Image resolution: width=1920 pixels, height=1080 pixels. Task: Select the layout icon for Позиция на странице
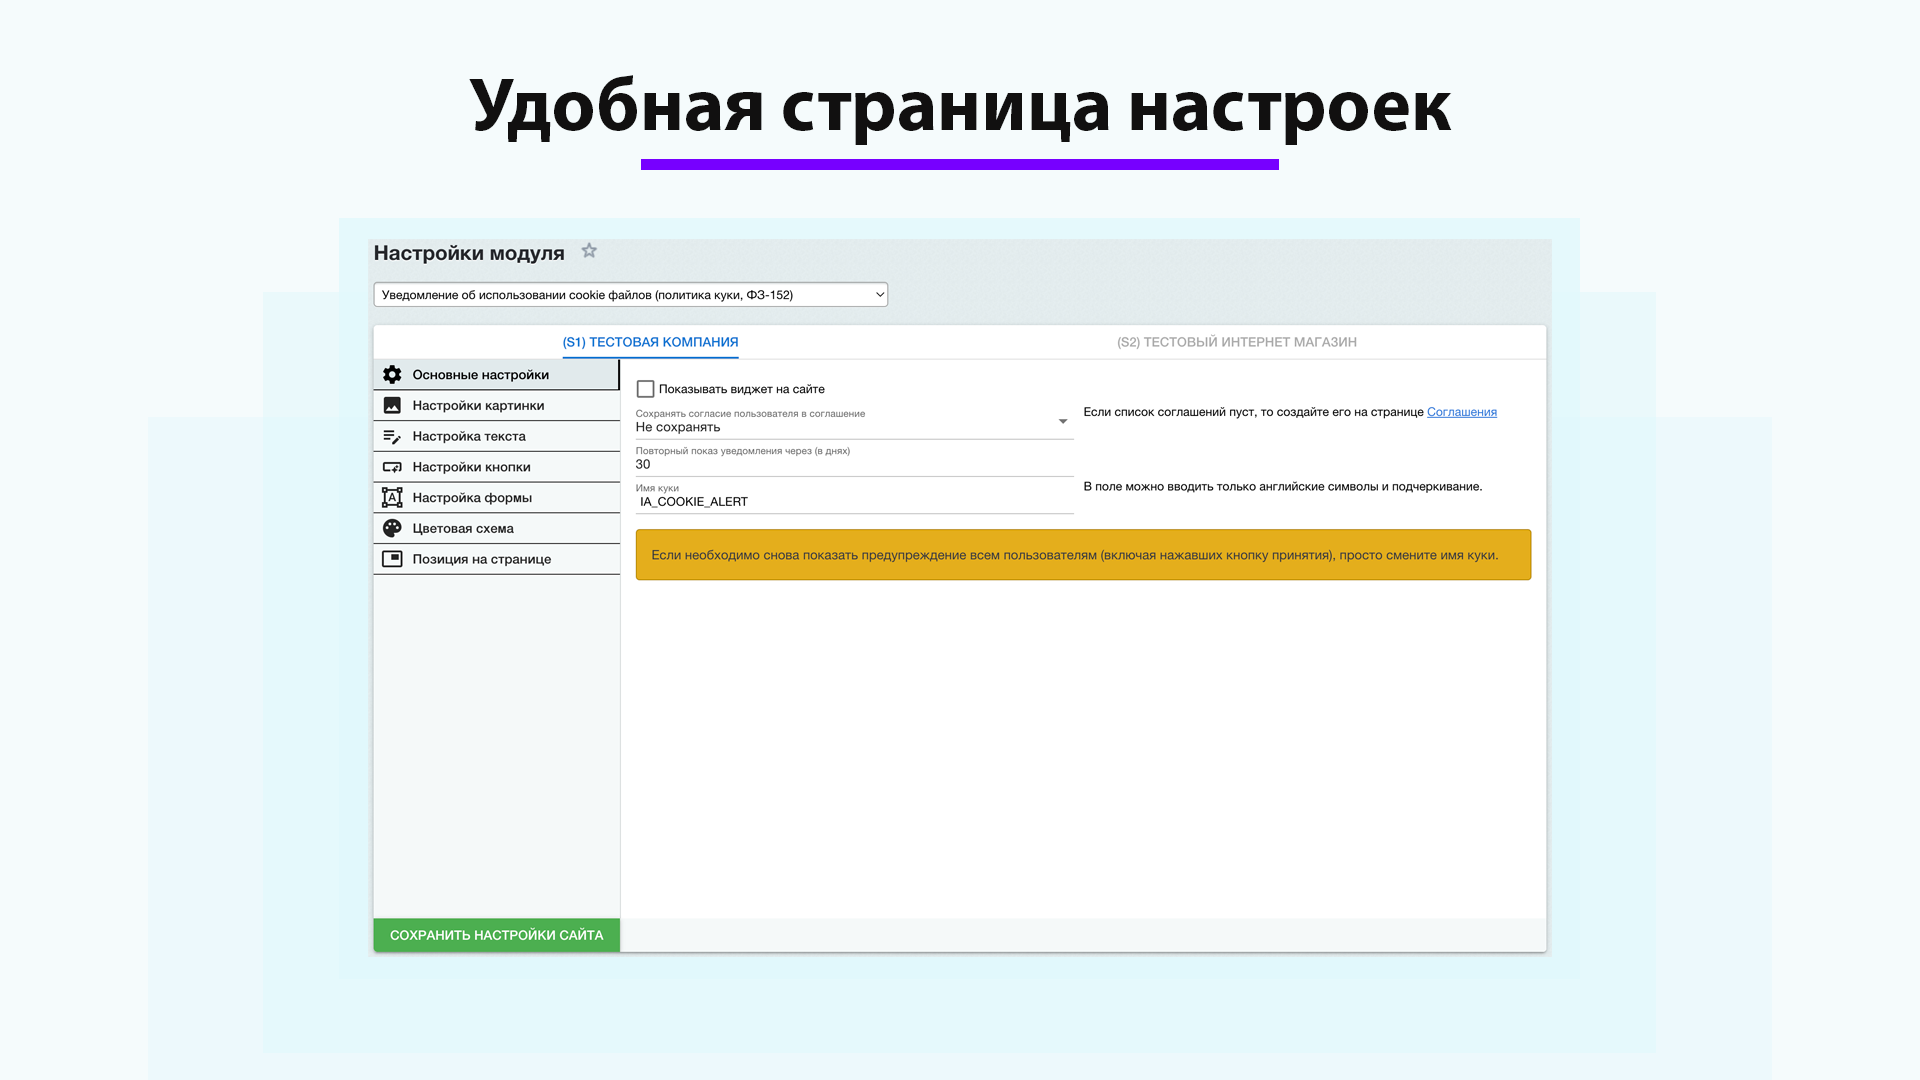[392, 558]
